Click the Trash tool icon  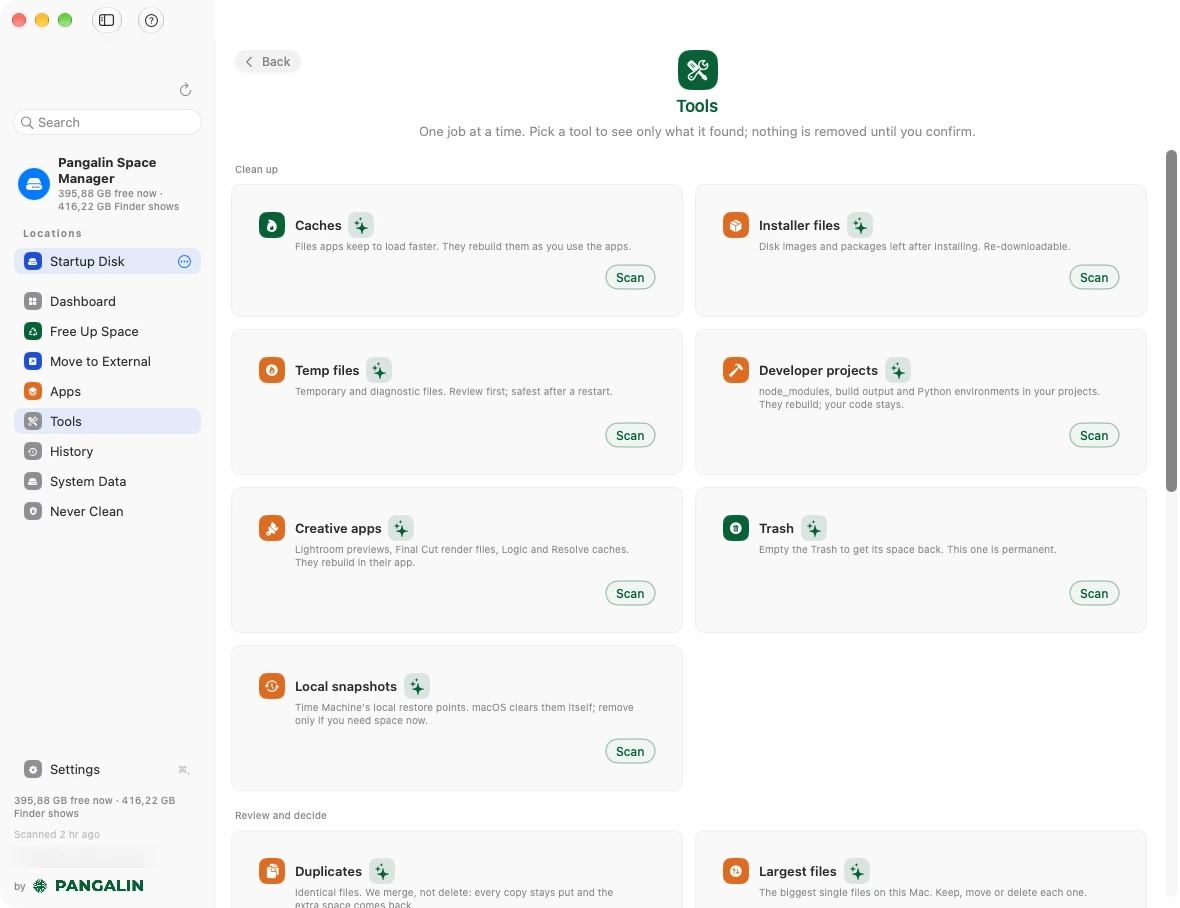[x=736, y=528]
